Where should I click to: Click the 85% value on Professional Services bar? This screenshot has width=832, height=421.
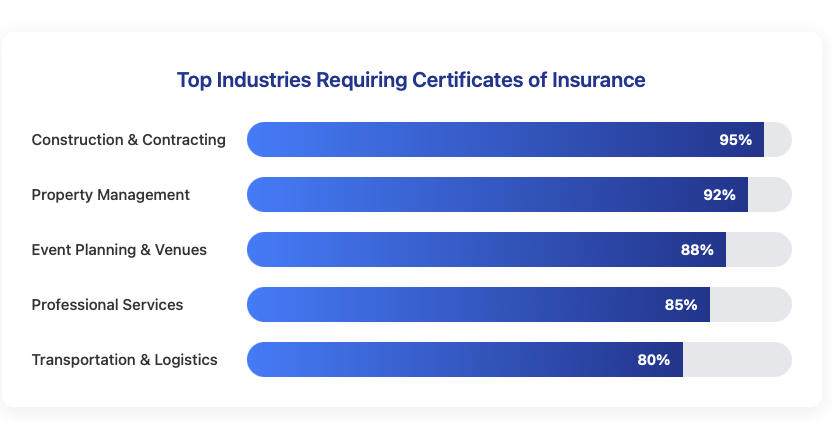681,305
